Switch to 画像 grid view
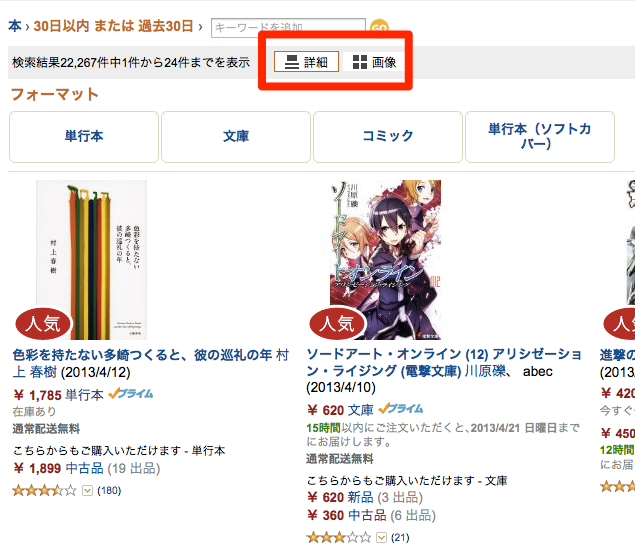635x546 pixels. click(x=374, y=62)
